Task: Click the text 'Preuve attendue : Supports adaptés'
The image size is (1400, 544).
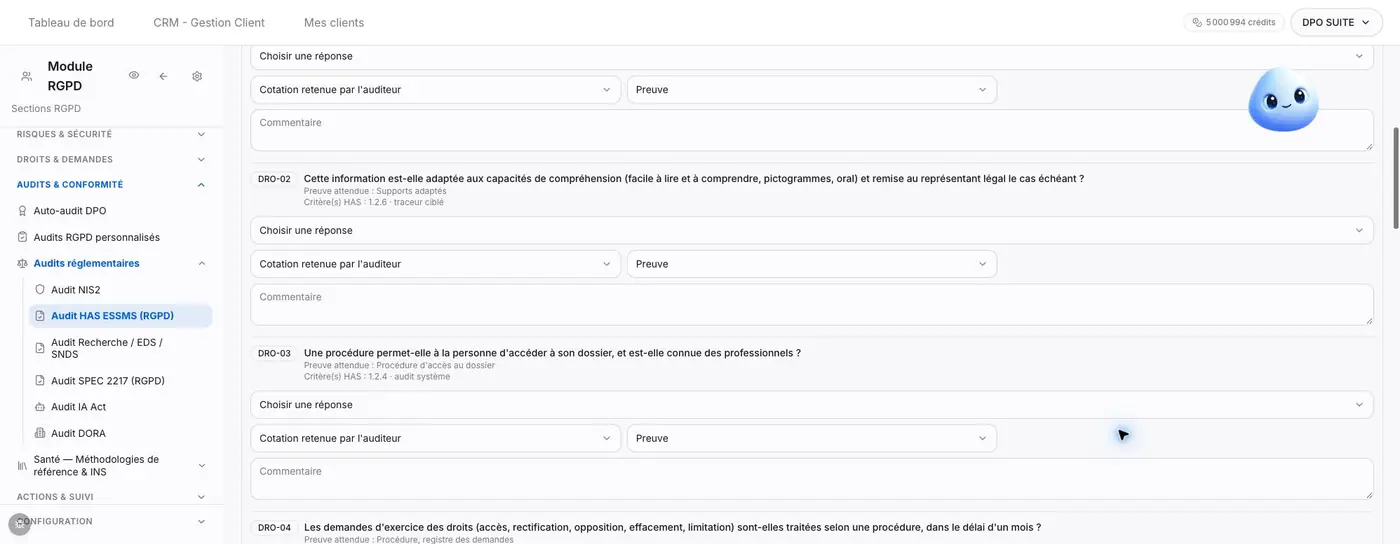Action: [375, 191]
